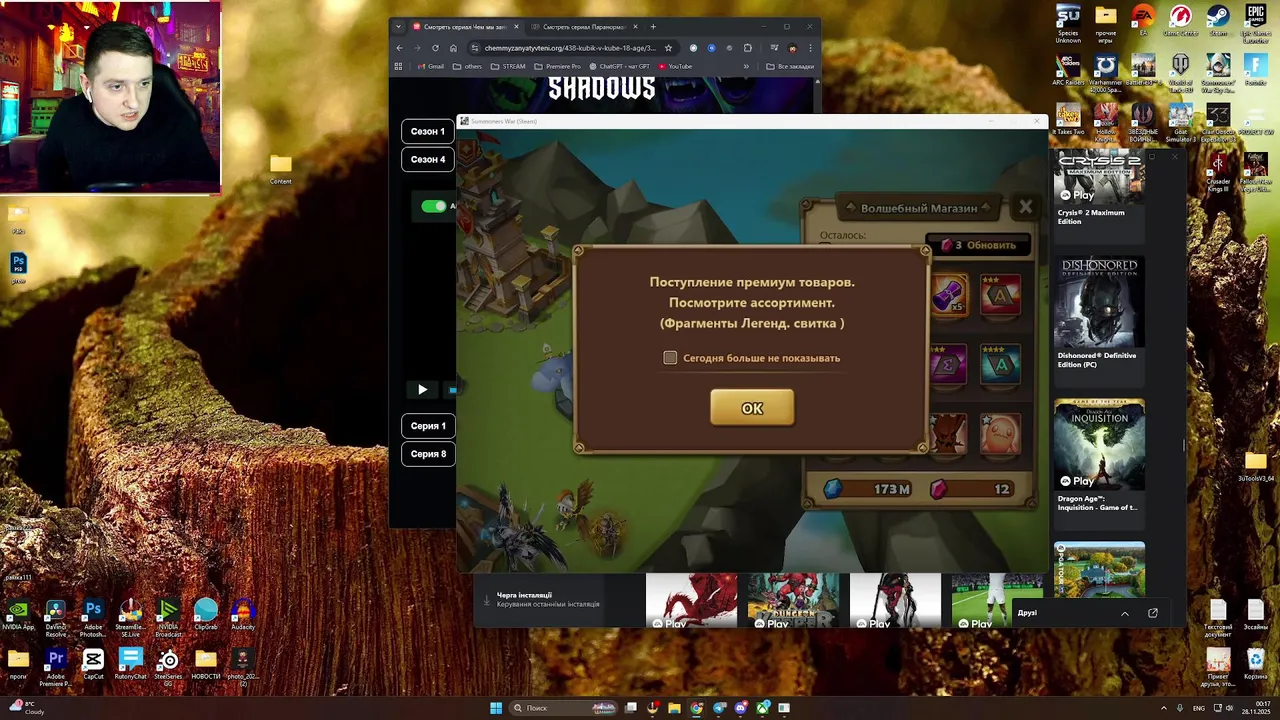Click the Обновить refresh button in shop

(978, 245)
